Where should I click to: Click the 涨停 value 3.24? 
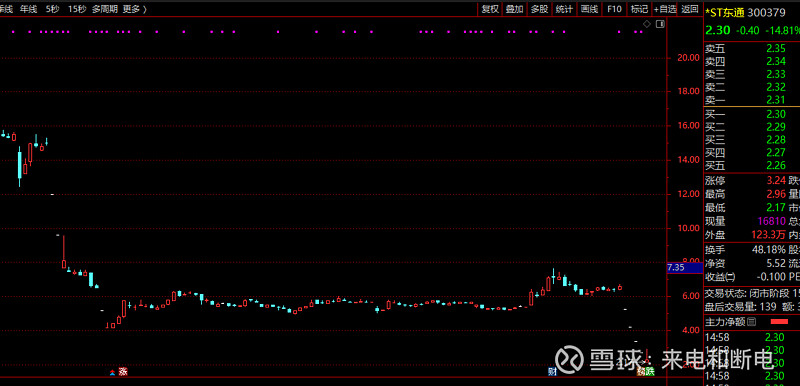(x=776, y=181)
